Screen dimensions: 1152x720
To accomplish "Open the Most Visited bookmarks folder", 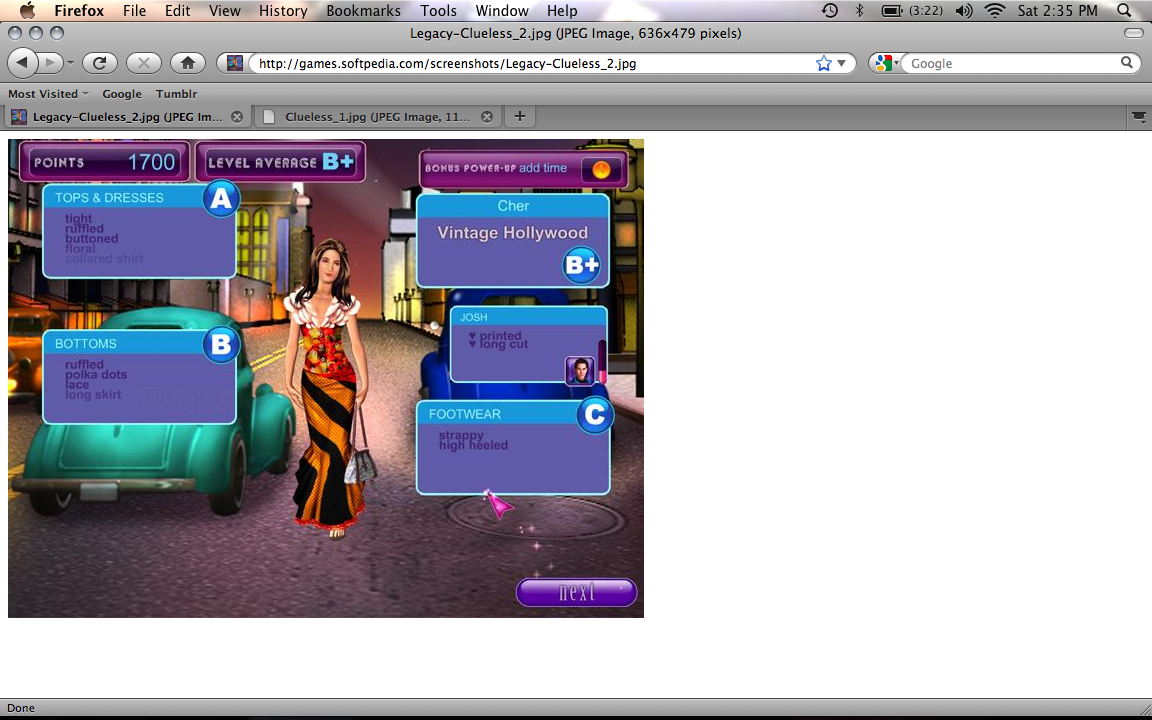I will tap(48, 94).
